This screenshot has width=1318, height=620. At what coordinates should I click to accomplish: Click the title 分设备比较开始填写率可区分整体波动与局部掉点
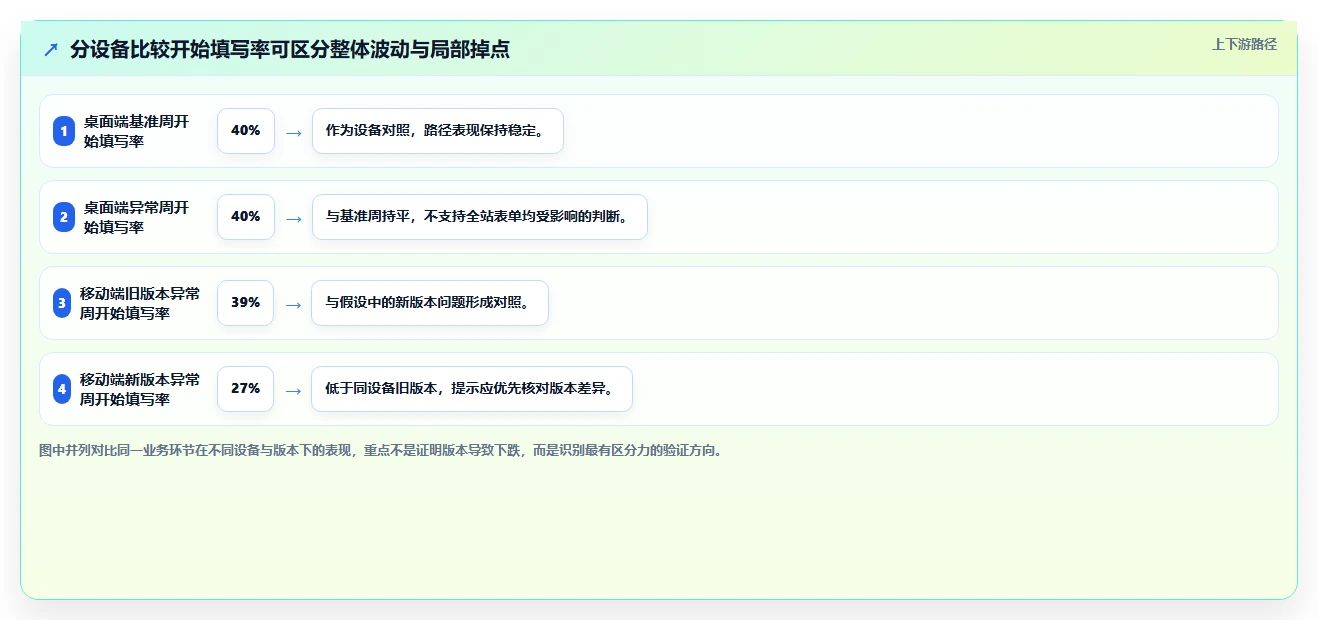pos(290,50)
